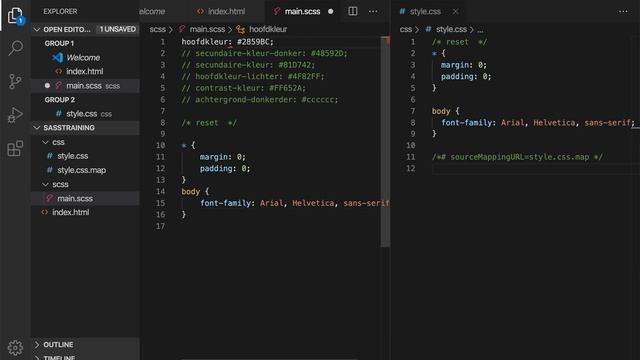Expand the Timeline section
640x360 pixels.
click(37, 358)
